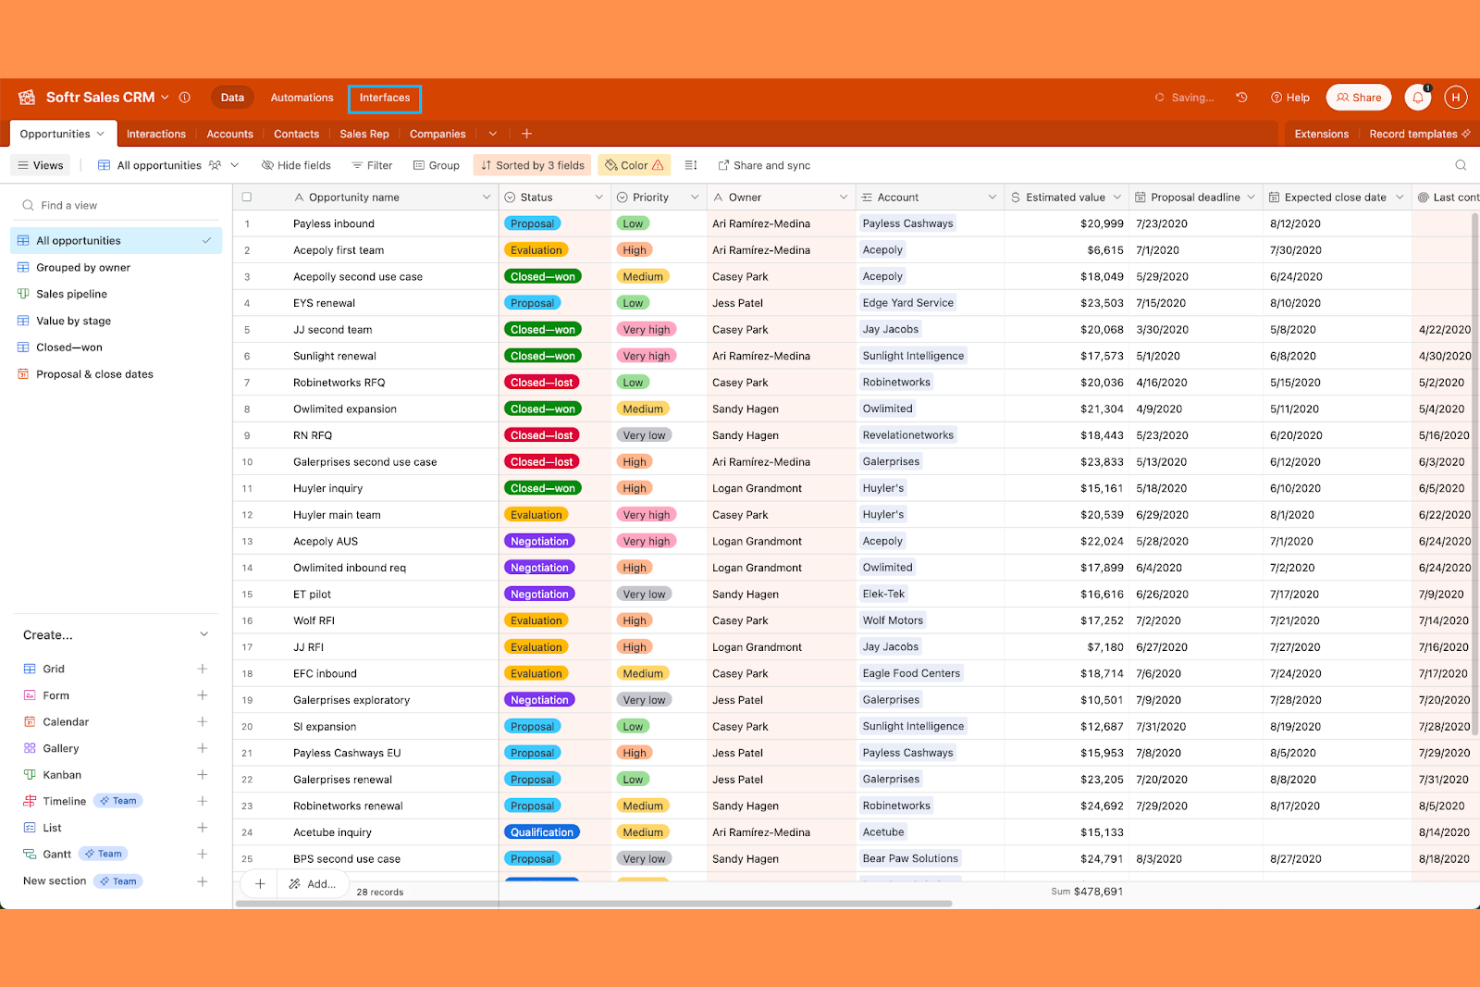Add a Timeline view with plus

[x=202, y=801]
